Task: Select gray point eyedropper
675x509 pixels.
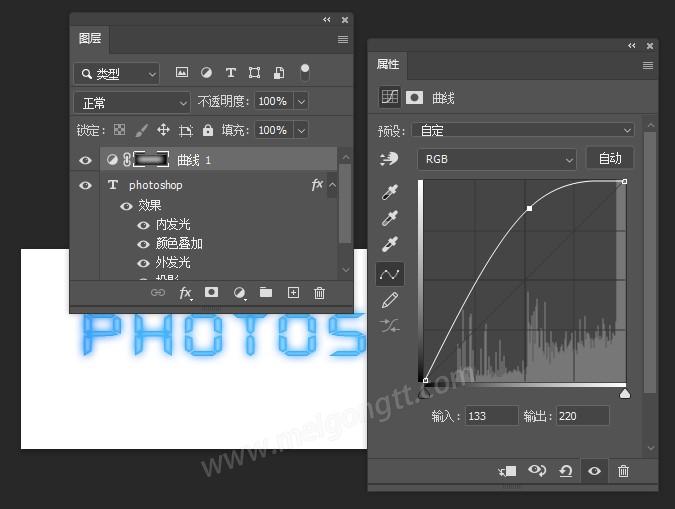Action: tap(390, 218)
